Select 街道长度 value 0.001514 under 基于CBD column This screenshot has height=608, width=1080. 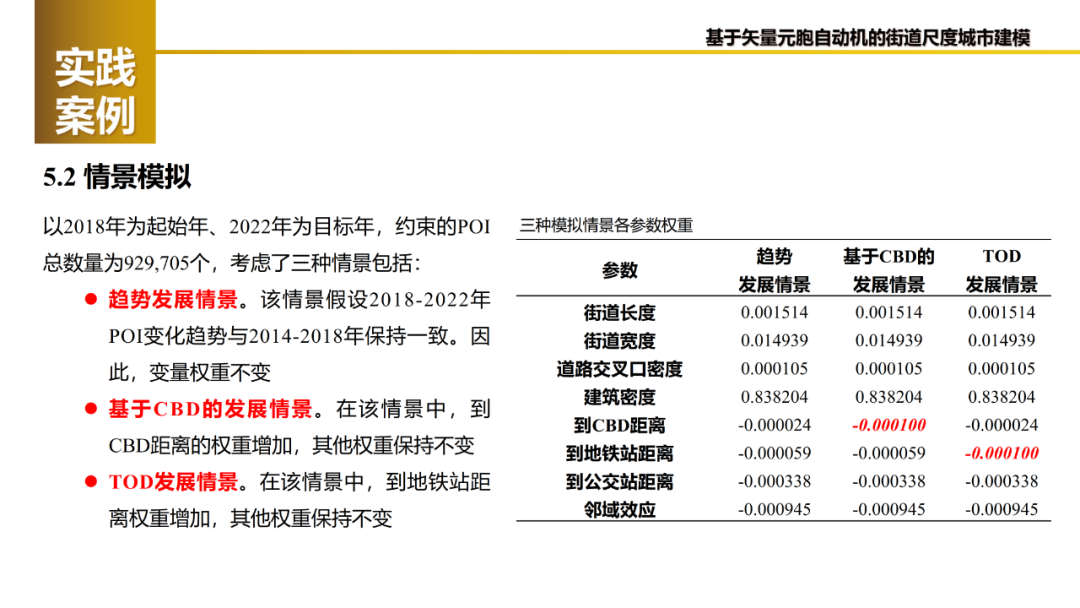[889, 313]
